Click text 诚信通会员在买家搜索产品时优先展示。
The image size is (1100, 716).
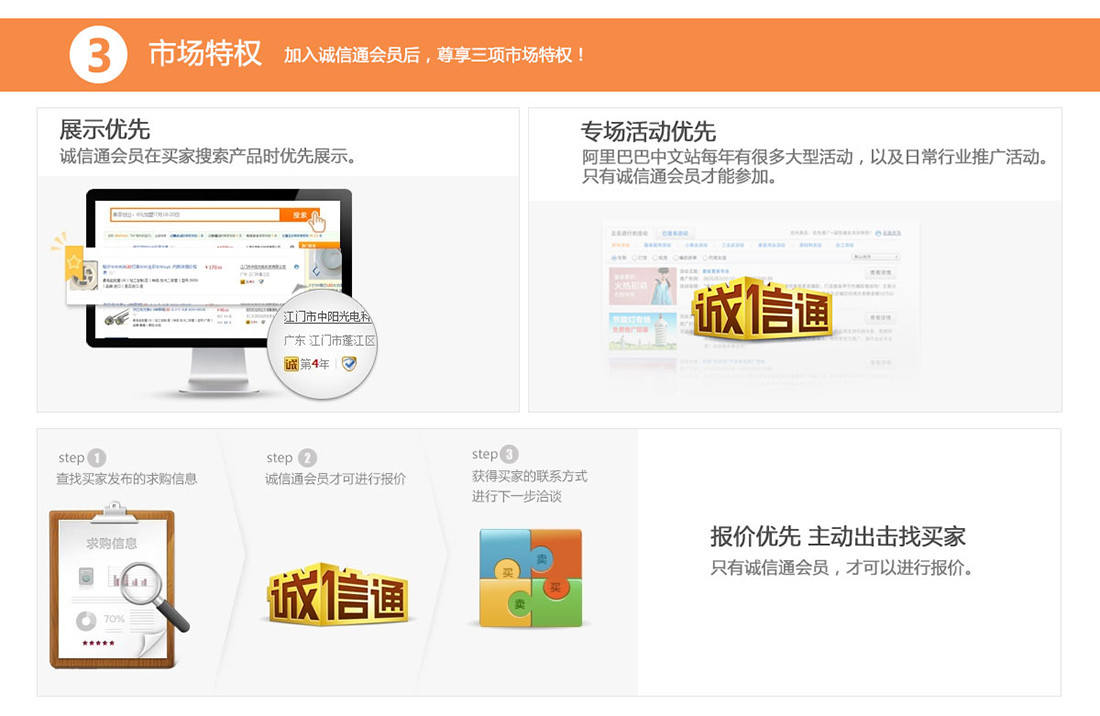pos(208,156)
